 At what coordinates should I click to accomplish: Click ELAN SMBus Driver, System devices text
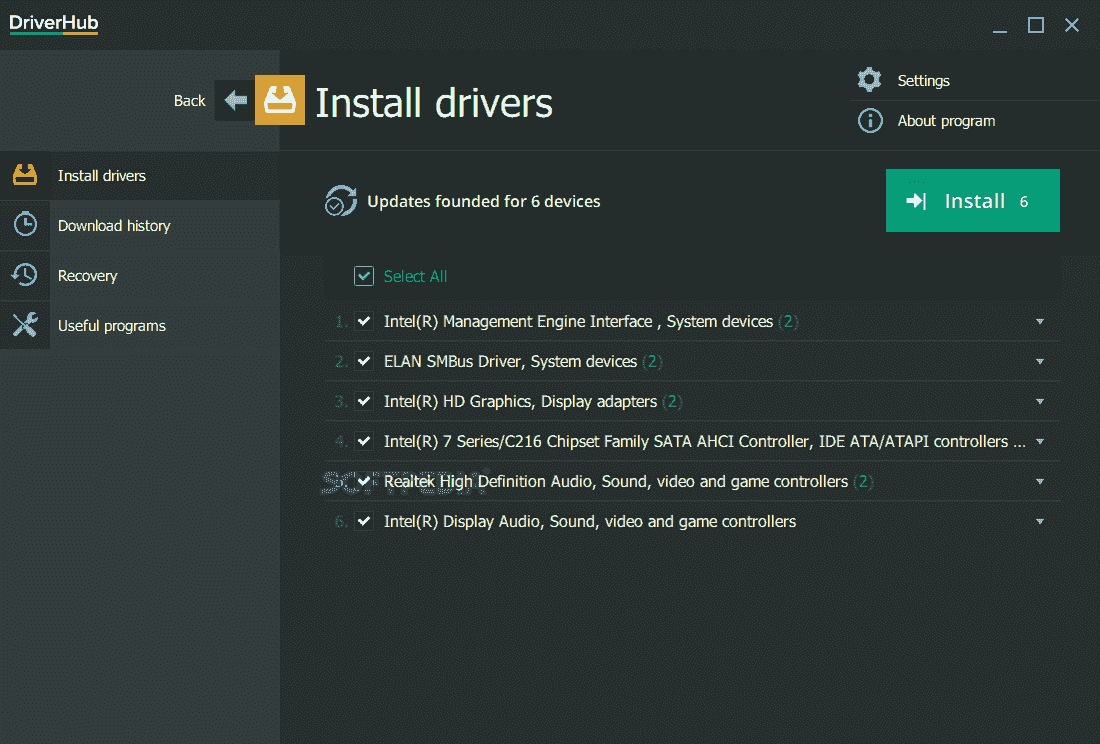click(510, 361)
